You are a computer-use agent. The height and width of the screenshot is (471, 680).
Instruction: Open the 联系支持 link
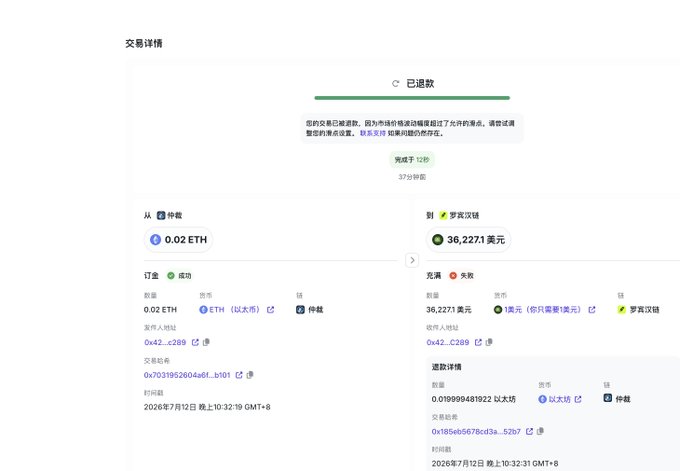click(x=373, y=133)
